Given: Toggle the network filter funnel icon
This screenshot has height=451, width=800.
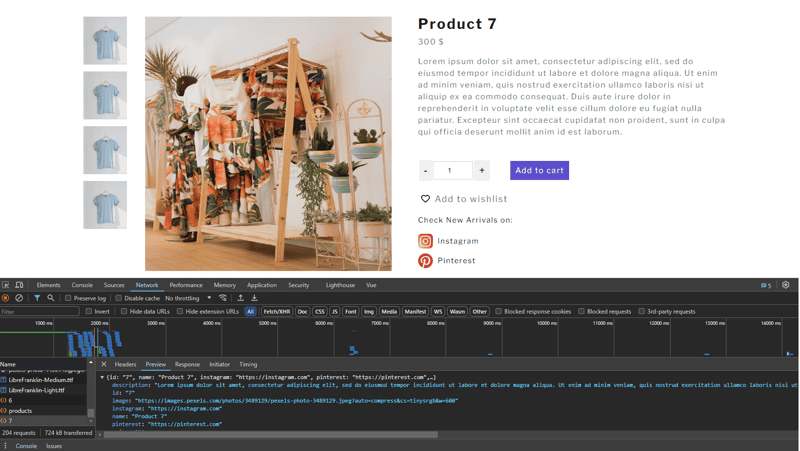Looking at the screenshot, I should pyautogui.click(x=37, y=298).
